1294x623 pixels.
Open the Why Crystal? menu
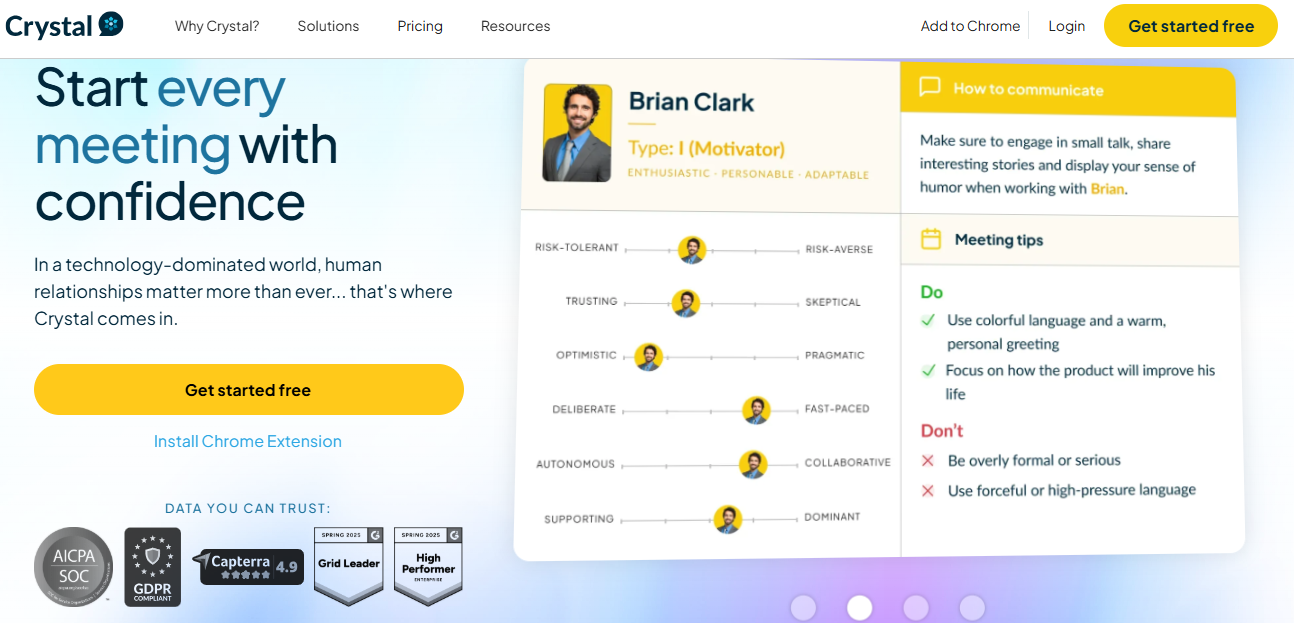click(217, 26)
